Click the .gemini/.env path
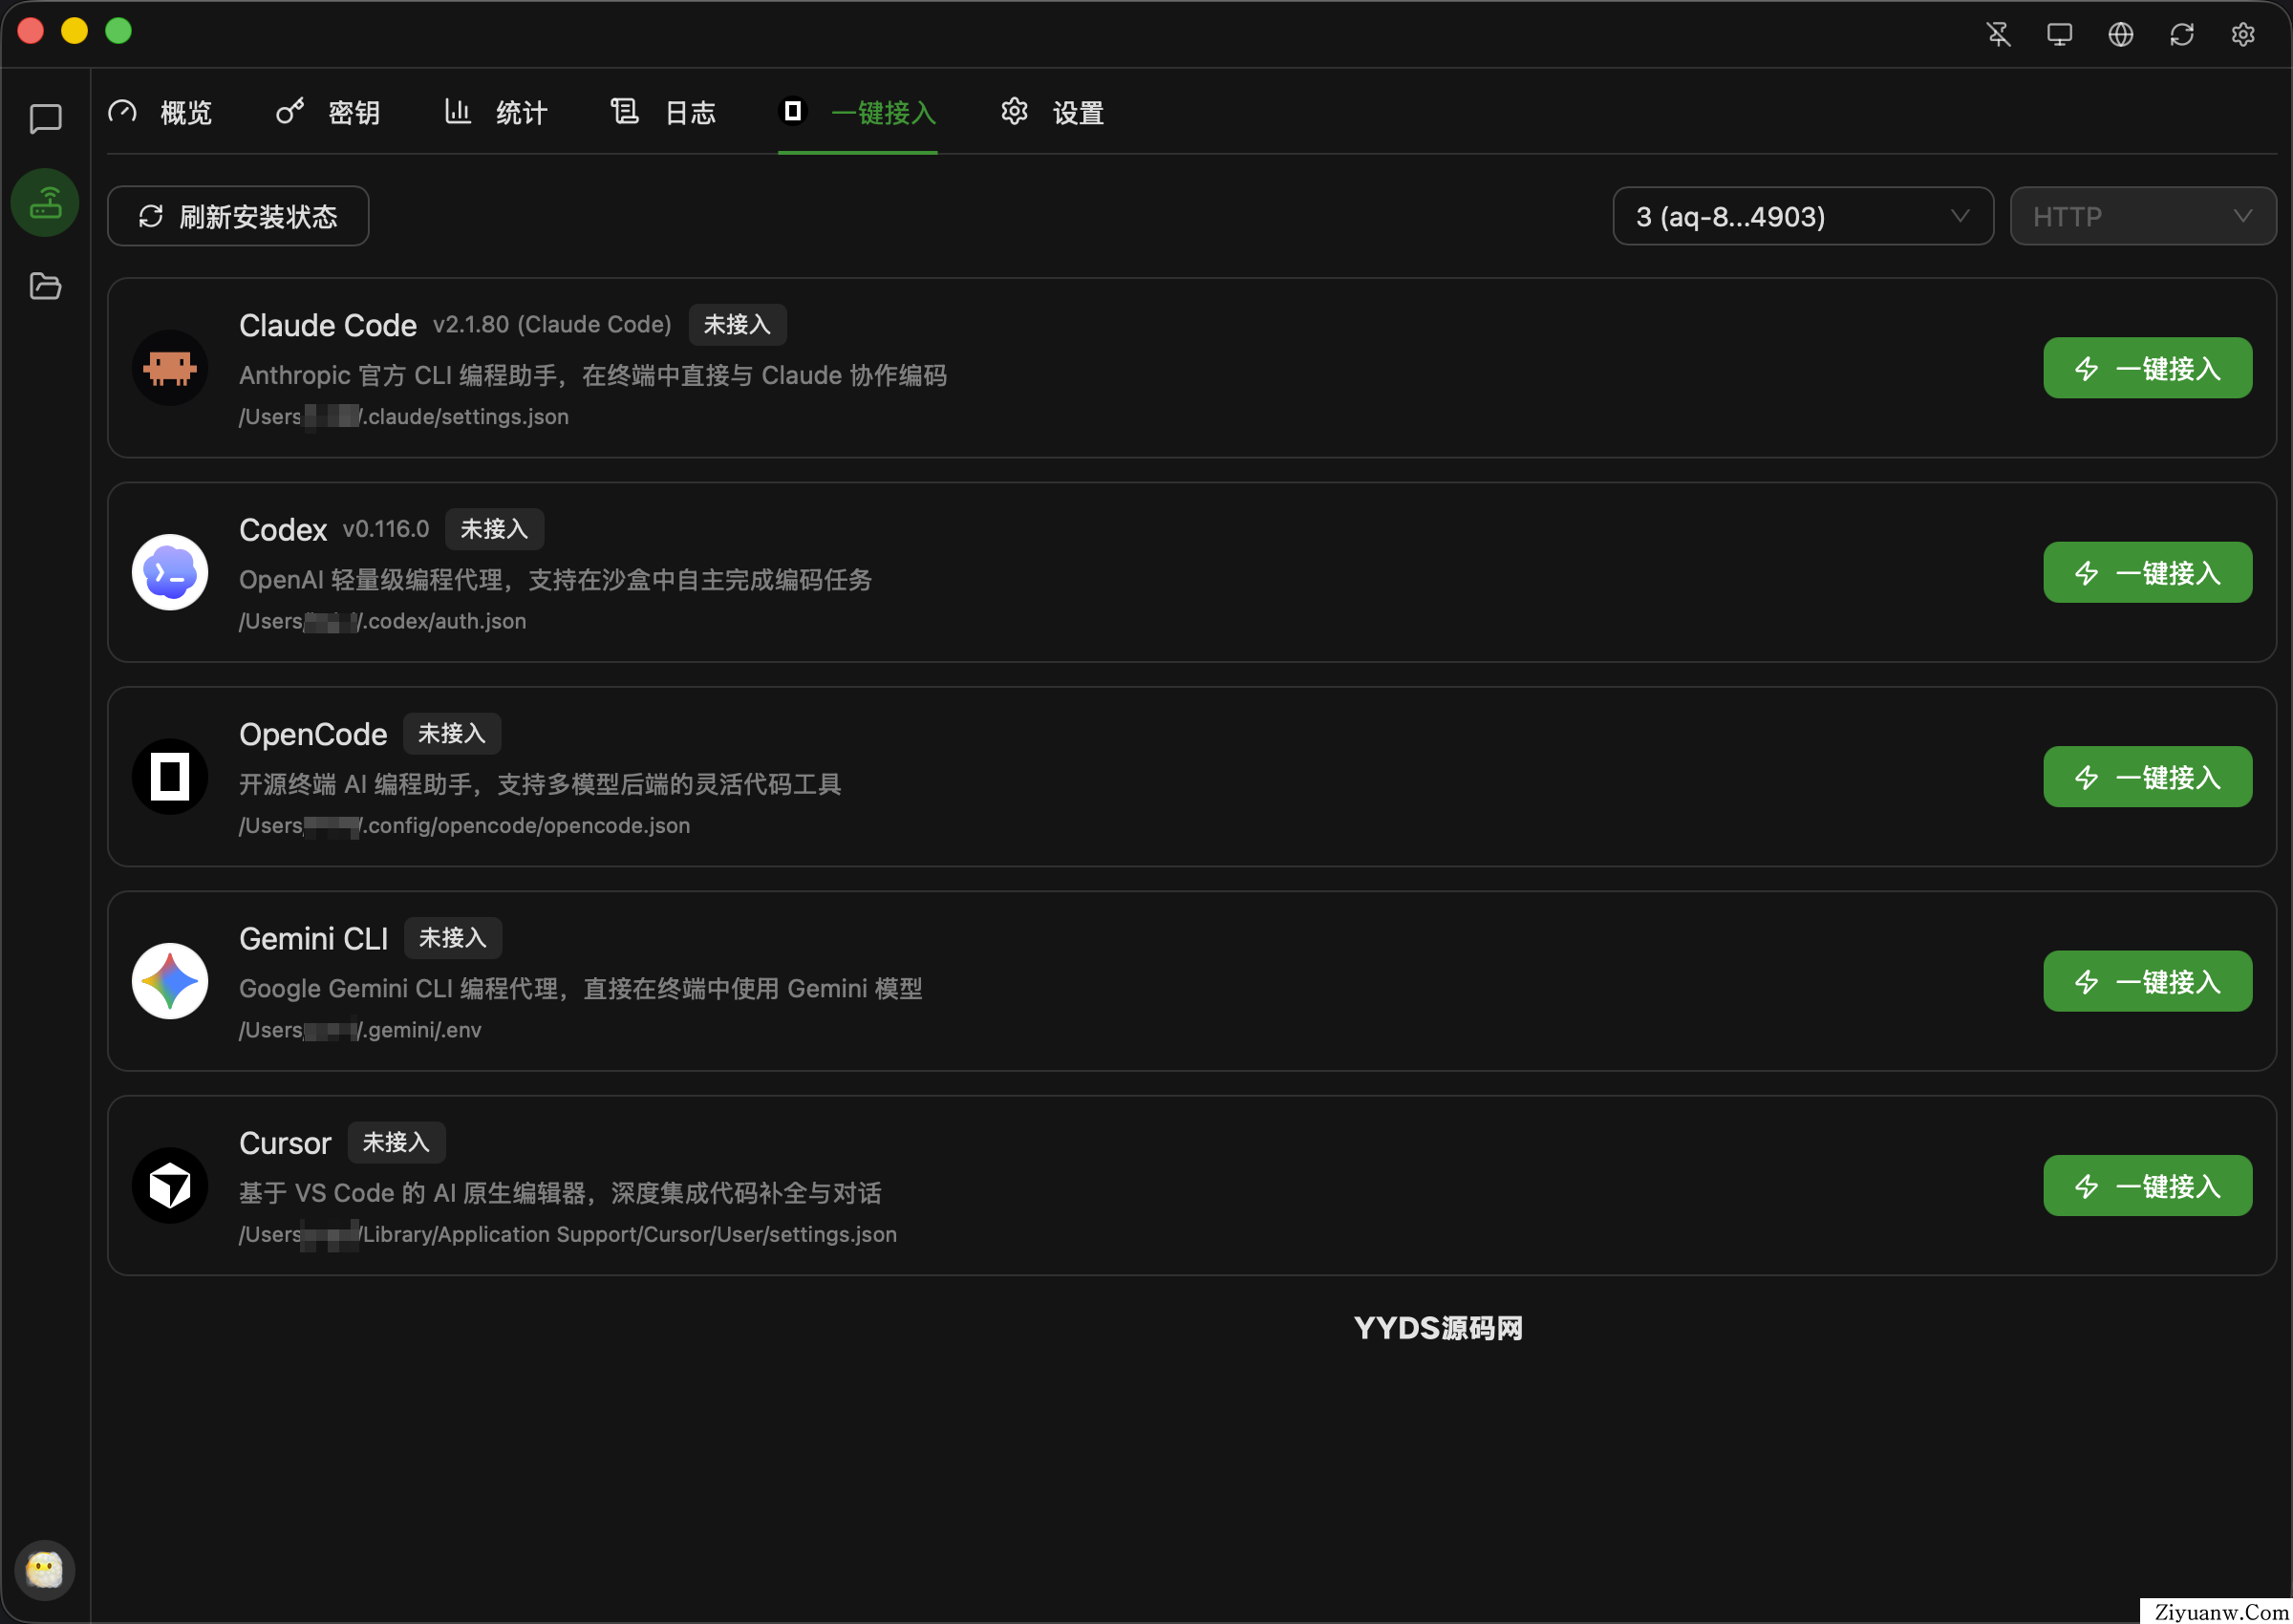The height and width of the screenshot is (1624, 2293). 360,1030
